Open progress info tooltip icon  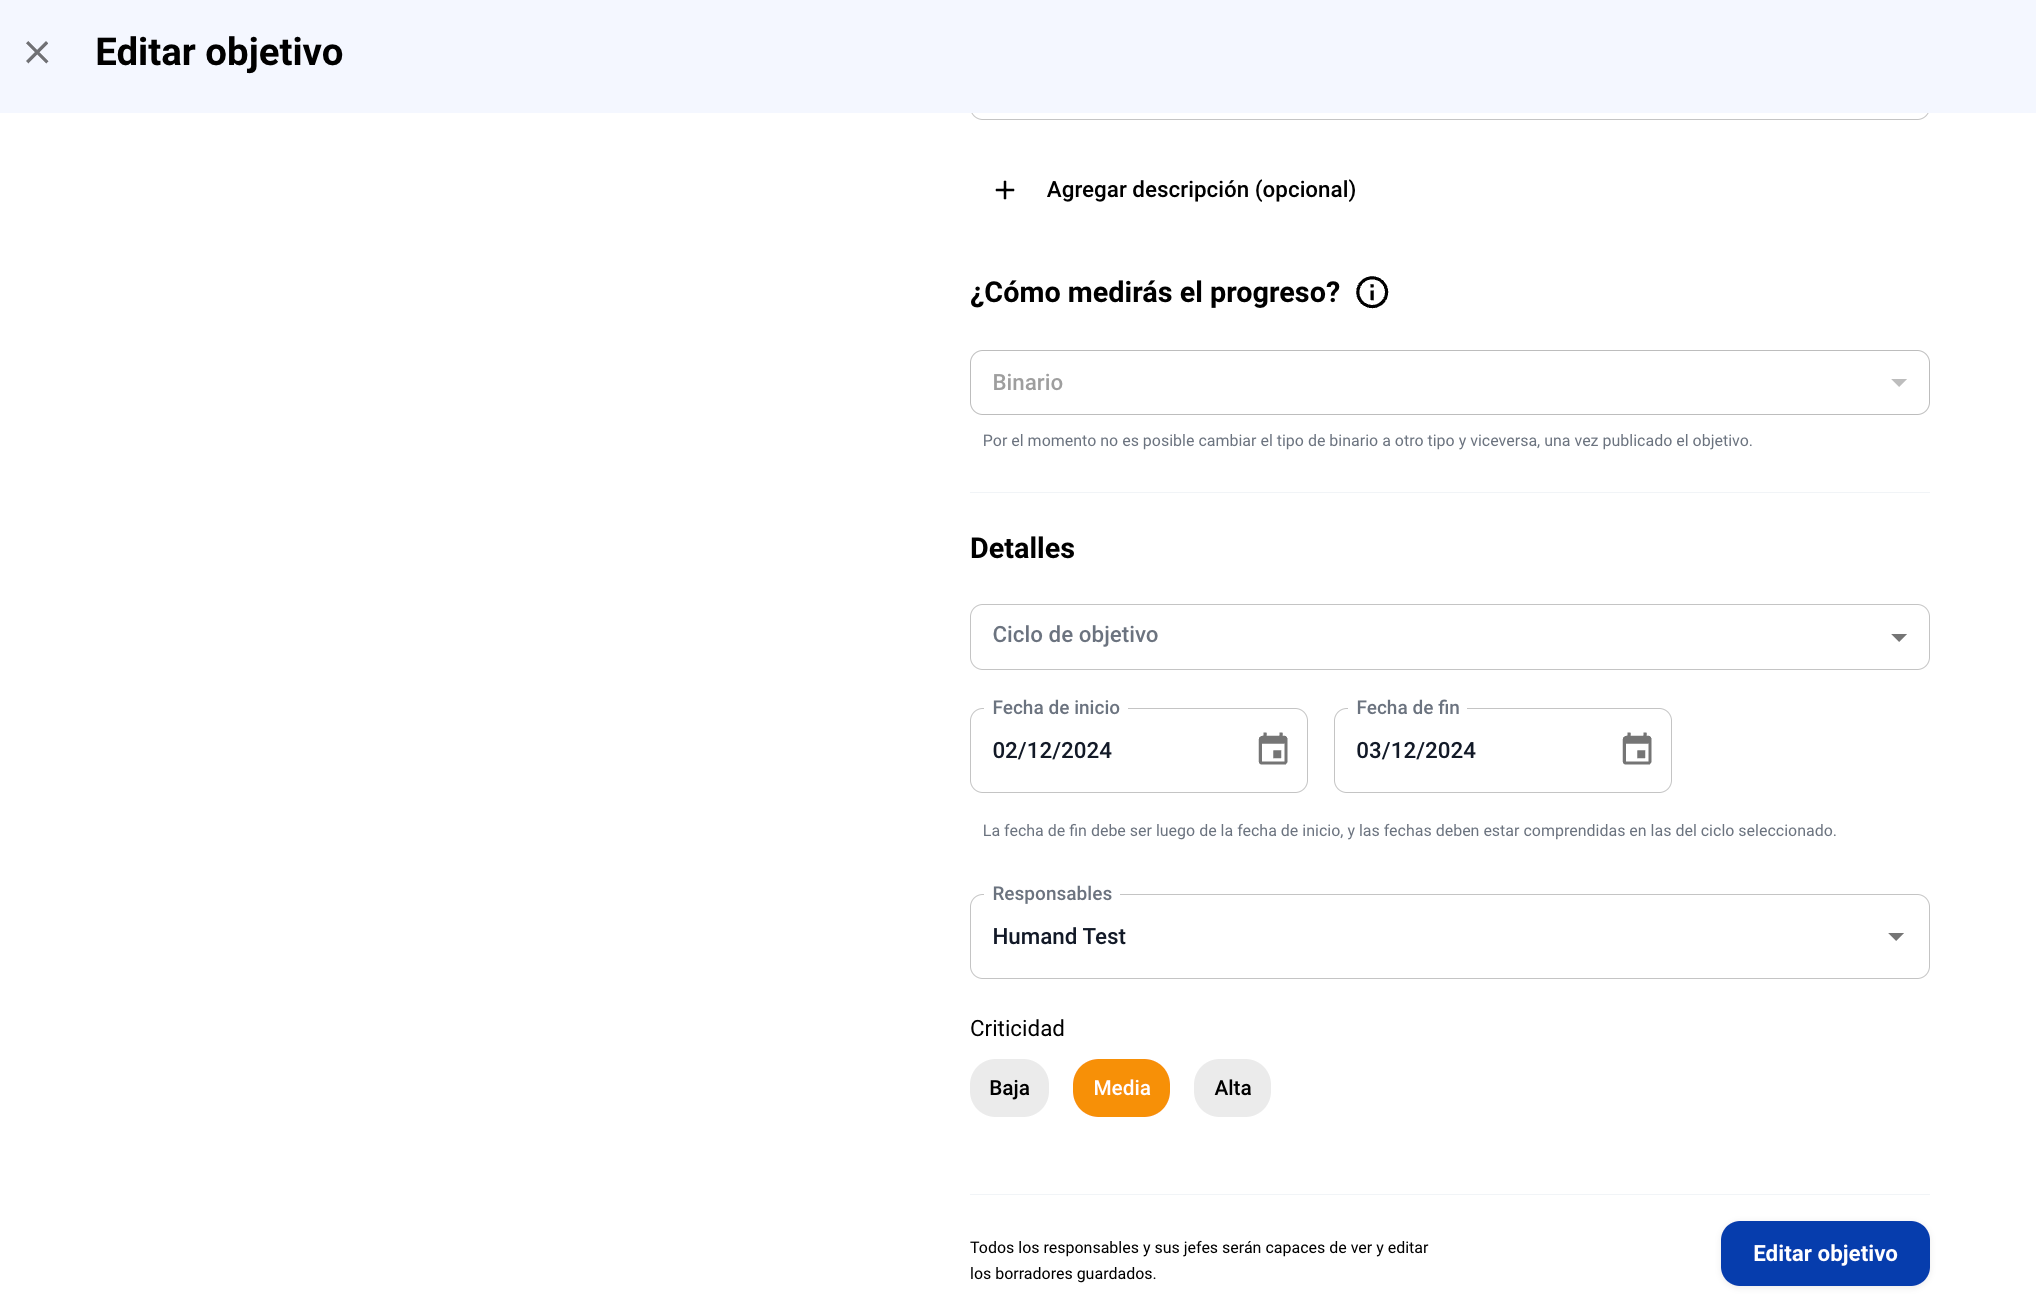click(x=1372, y=293)
